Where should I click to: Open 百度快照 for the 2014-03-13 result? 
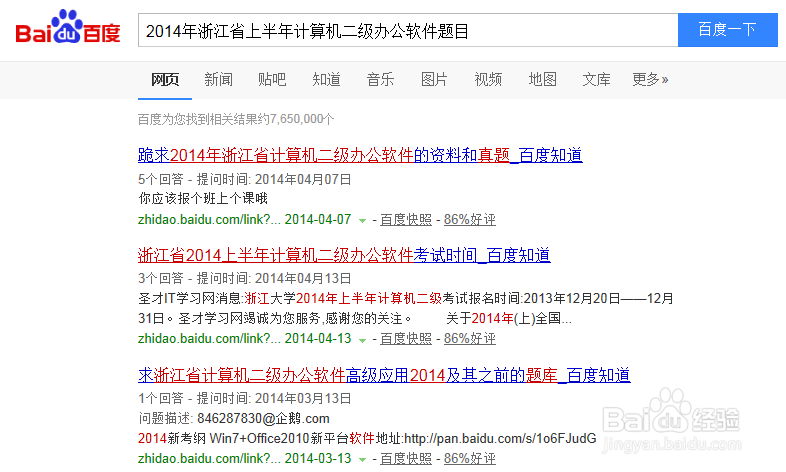406,458
